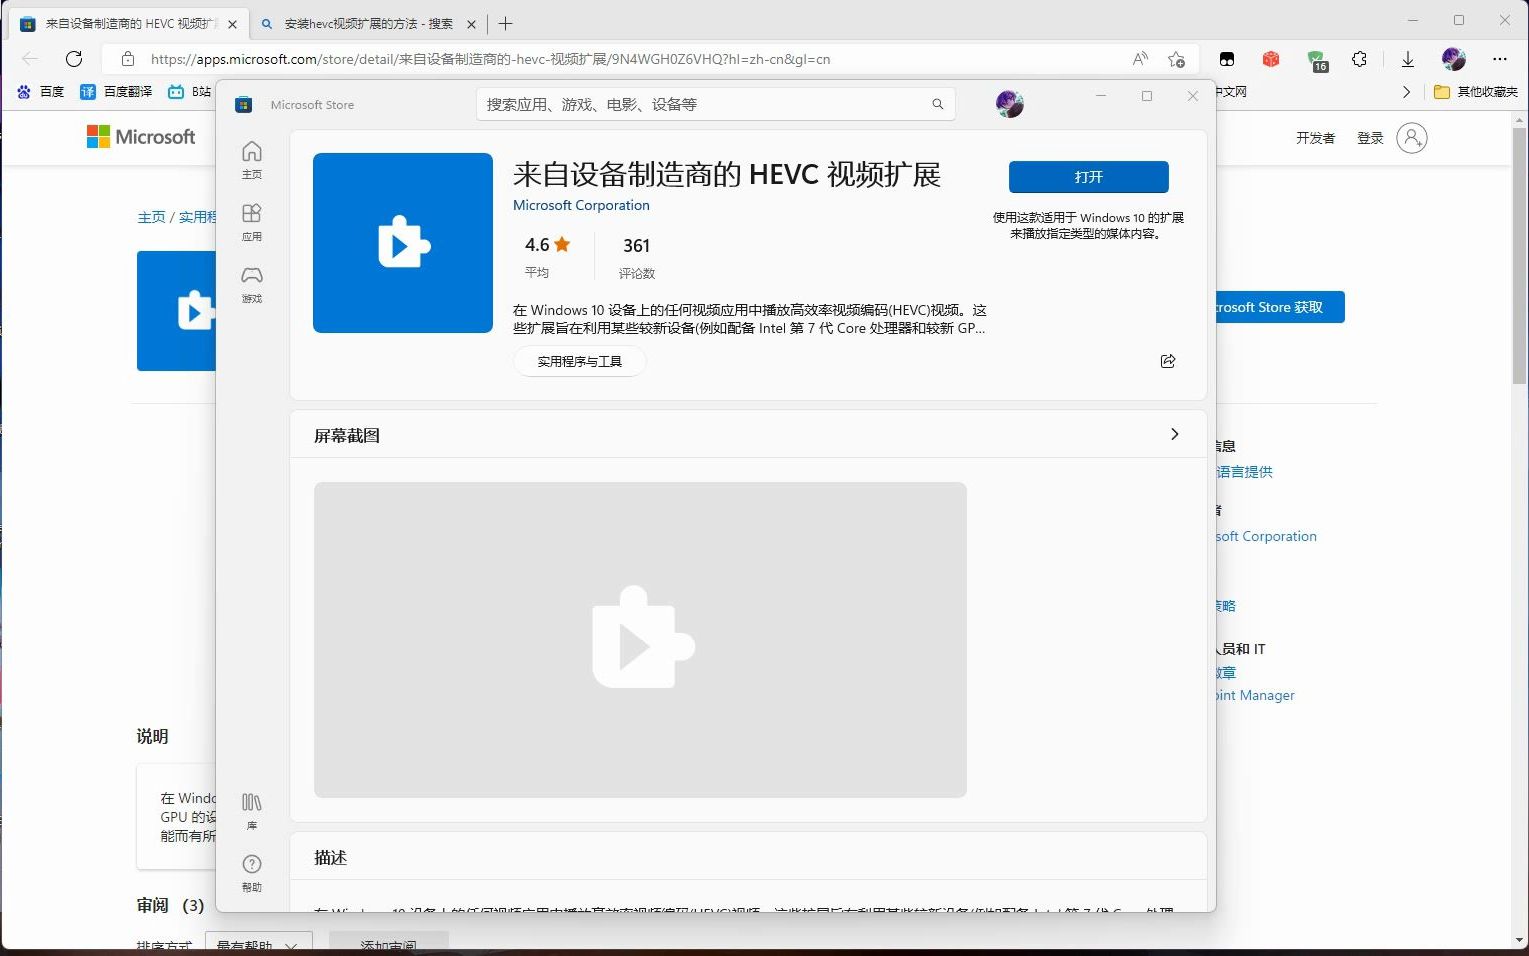Viewport: 1529px width, 956px height.
Task: Open Help in the Store sidebar
Action: (252, 873)
